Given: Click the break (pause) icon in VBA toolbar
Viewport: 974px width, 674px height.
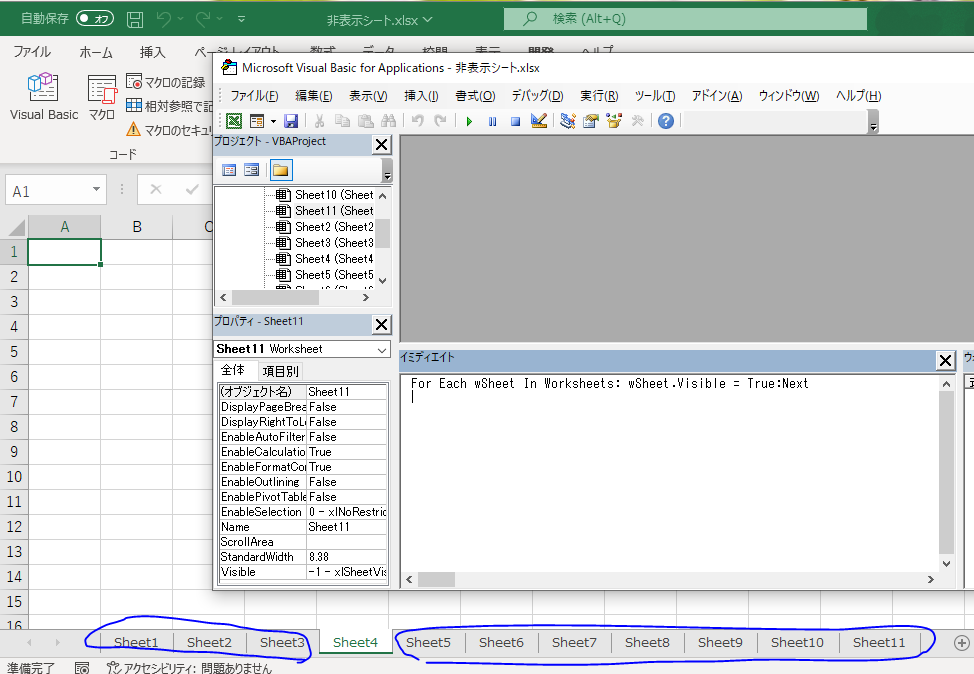Looking at the screenshot, I should tap(492, 121).
